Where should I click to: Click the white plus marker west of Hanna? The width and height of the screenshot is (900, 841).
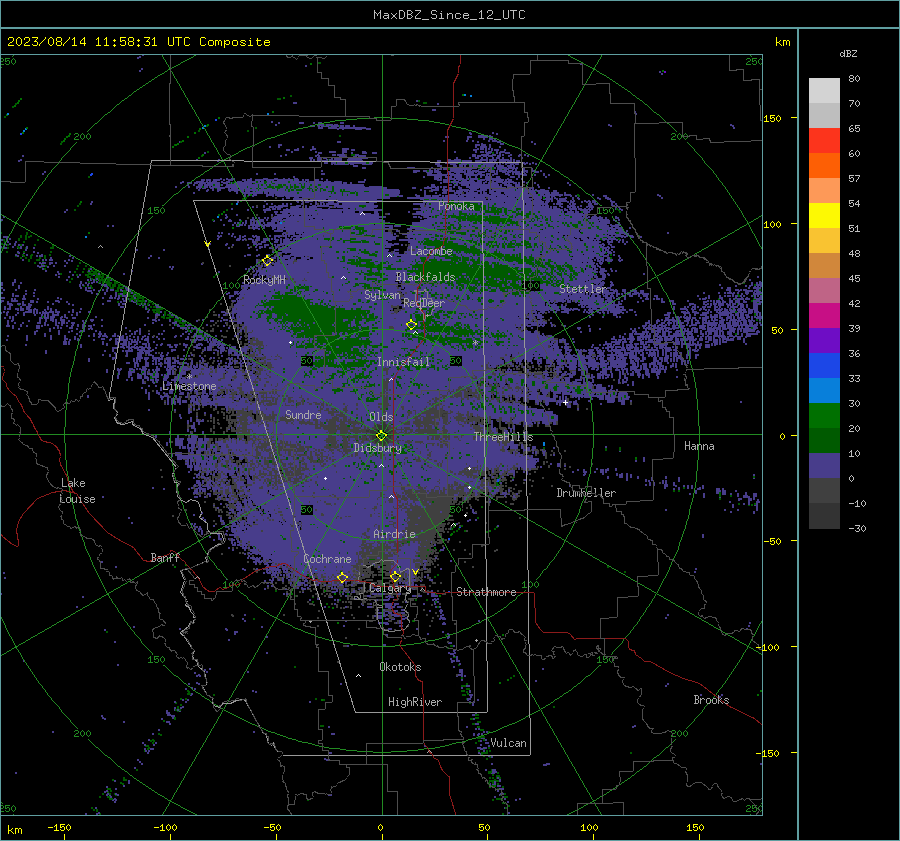[x=565, y=402]
